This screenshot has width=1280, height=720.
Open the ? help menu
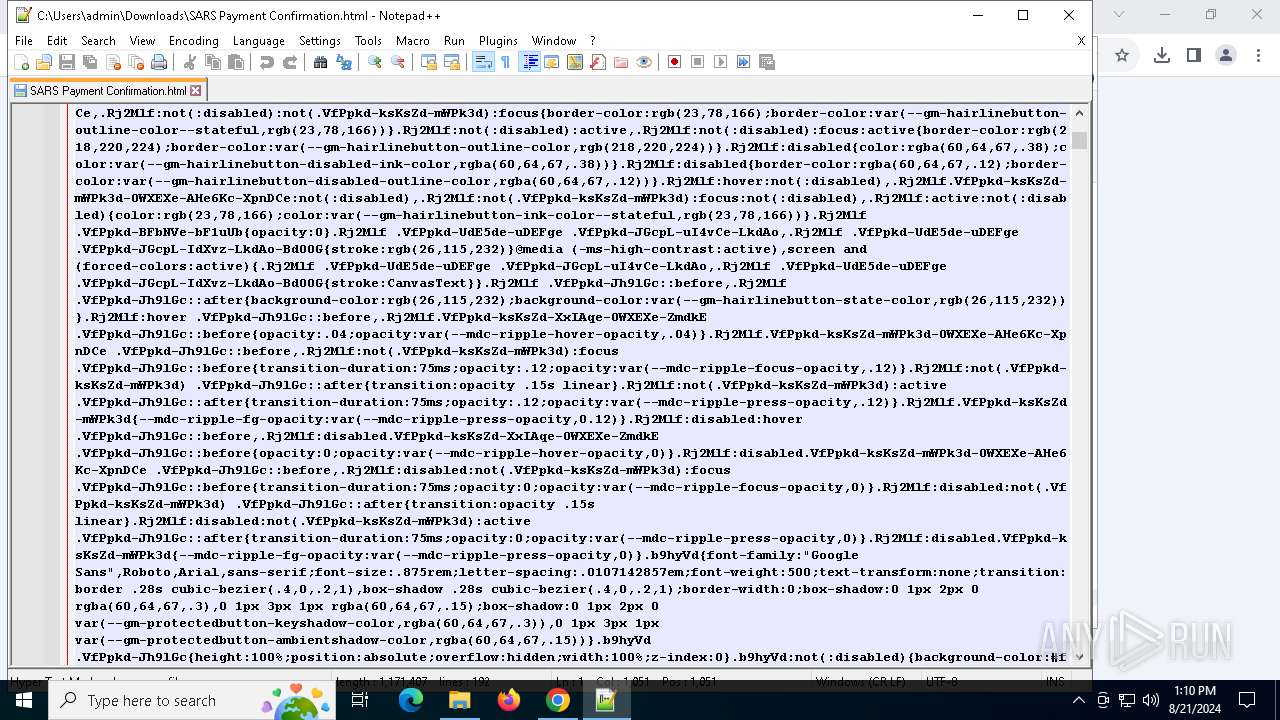point(593,41)
